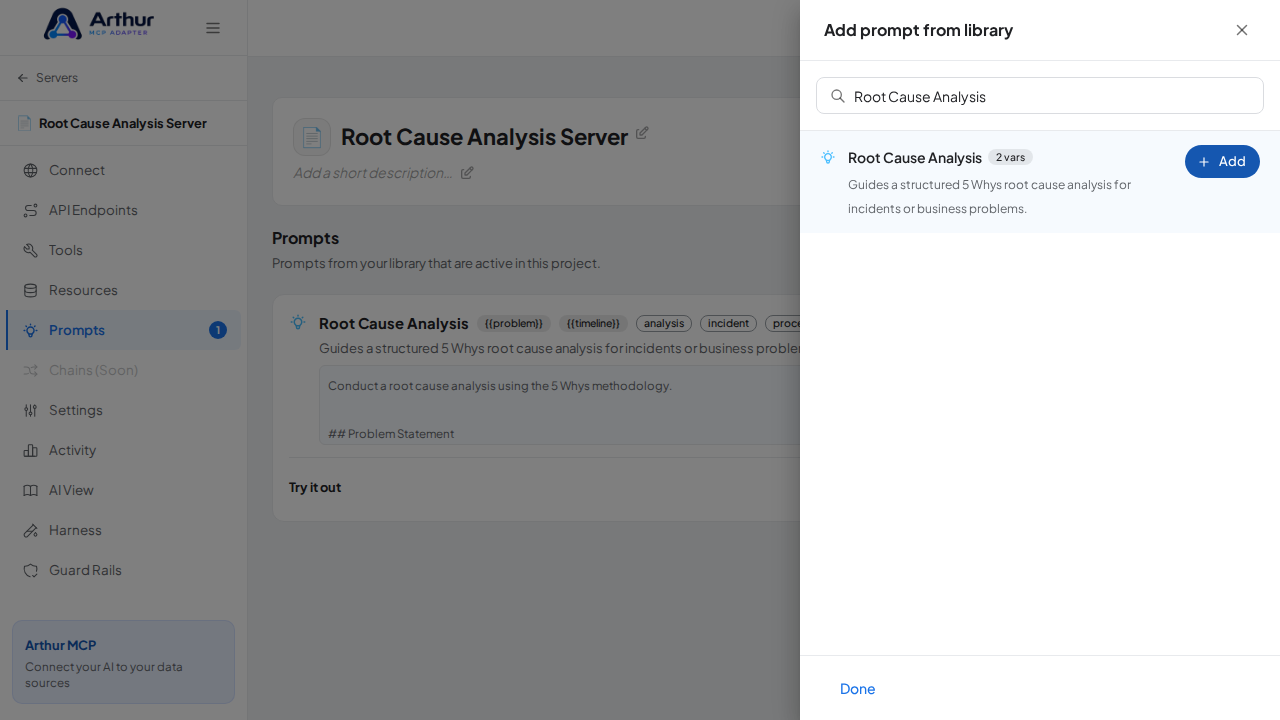Click the book AI View icon
The height and width of the screenshot is (720, 1280).
point(31,490)
